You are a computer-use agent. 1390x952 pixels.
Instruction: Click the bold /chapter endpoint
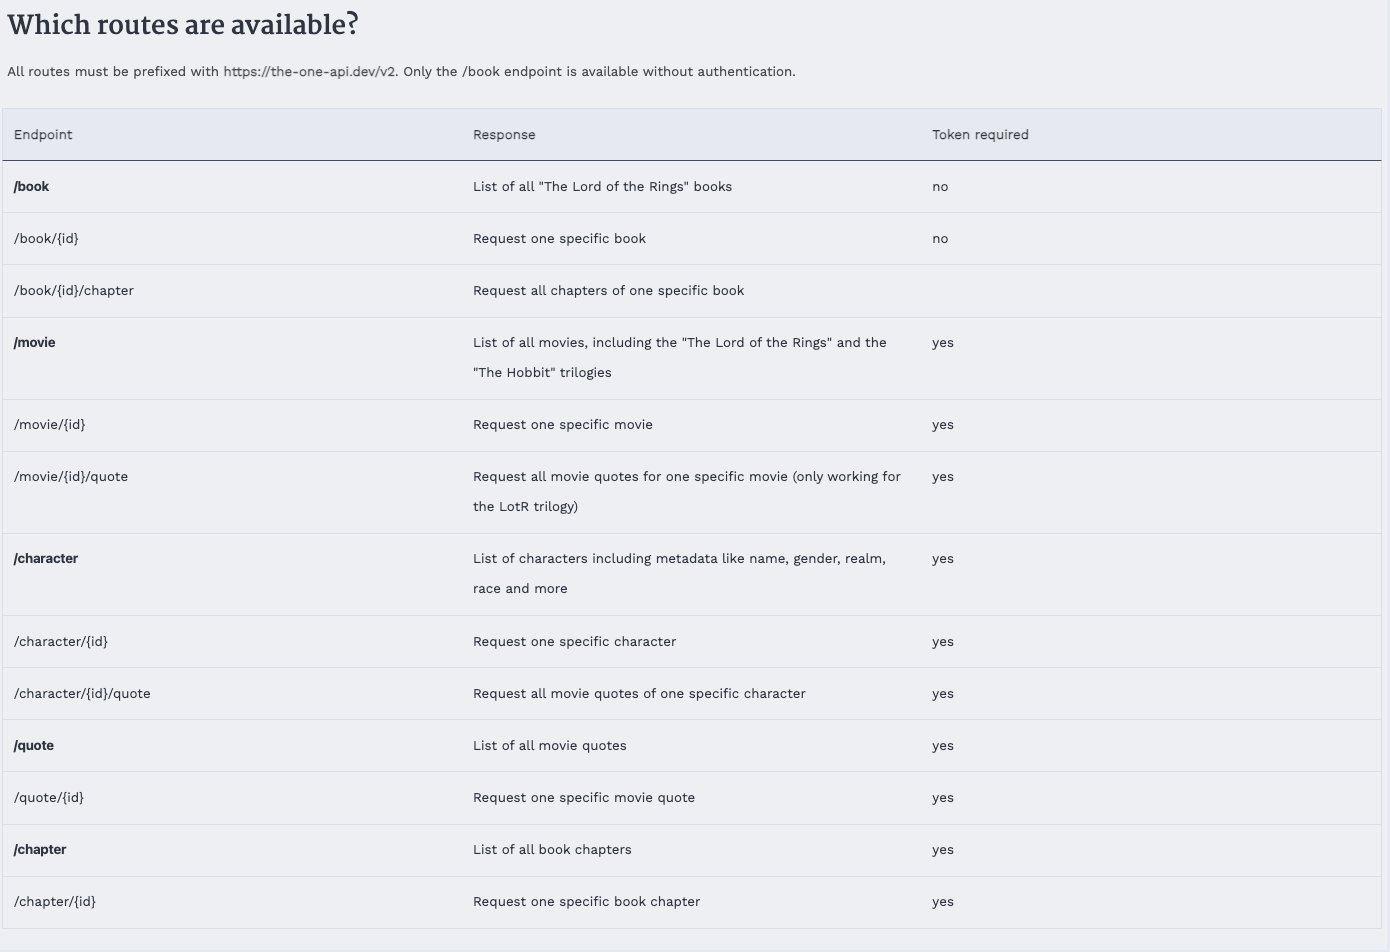pyautogui.click(x=40, y=850)
